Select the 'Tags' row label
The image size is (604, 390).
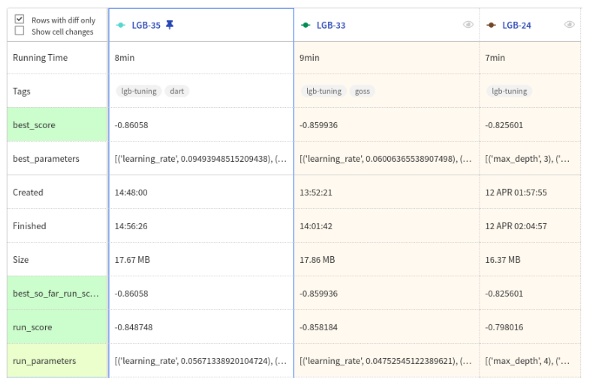point(22,91)
